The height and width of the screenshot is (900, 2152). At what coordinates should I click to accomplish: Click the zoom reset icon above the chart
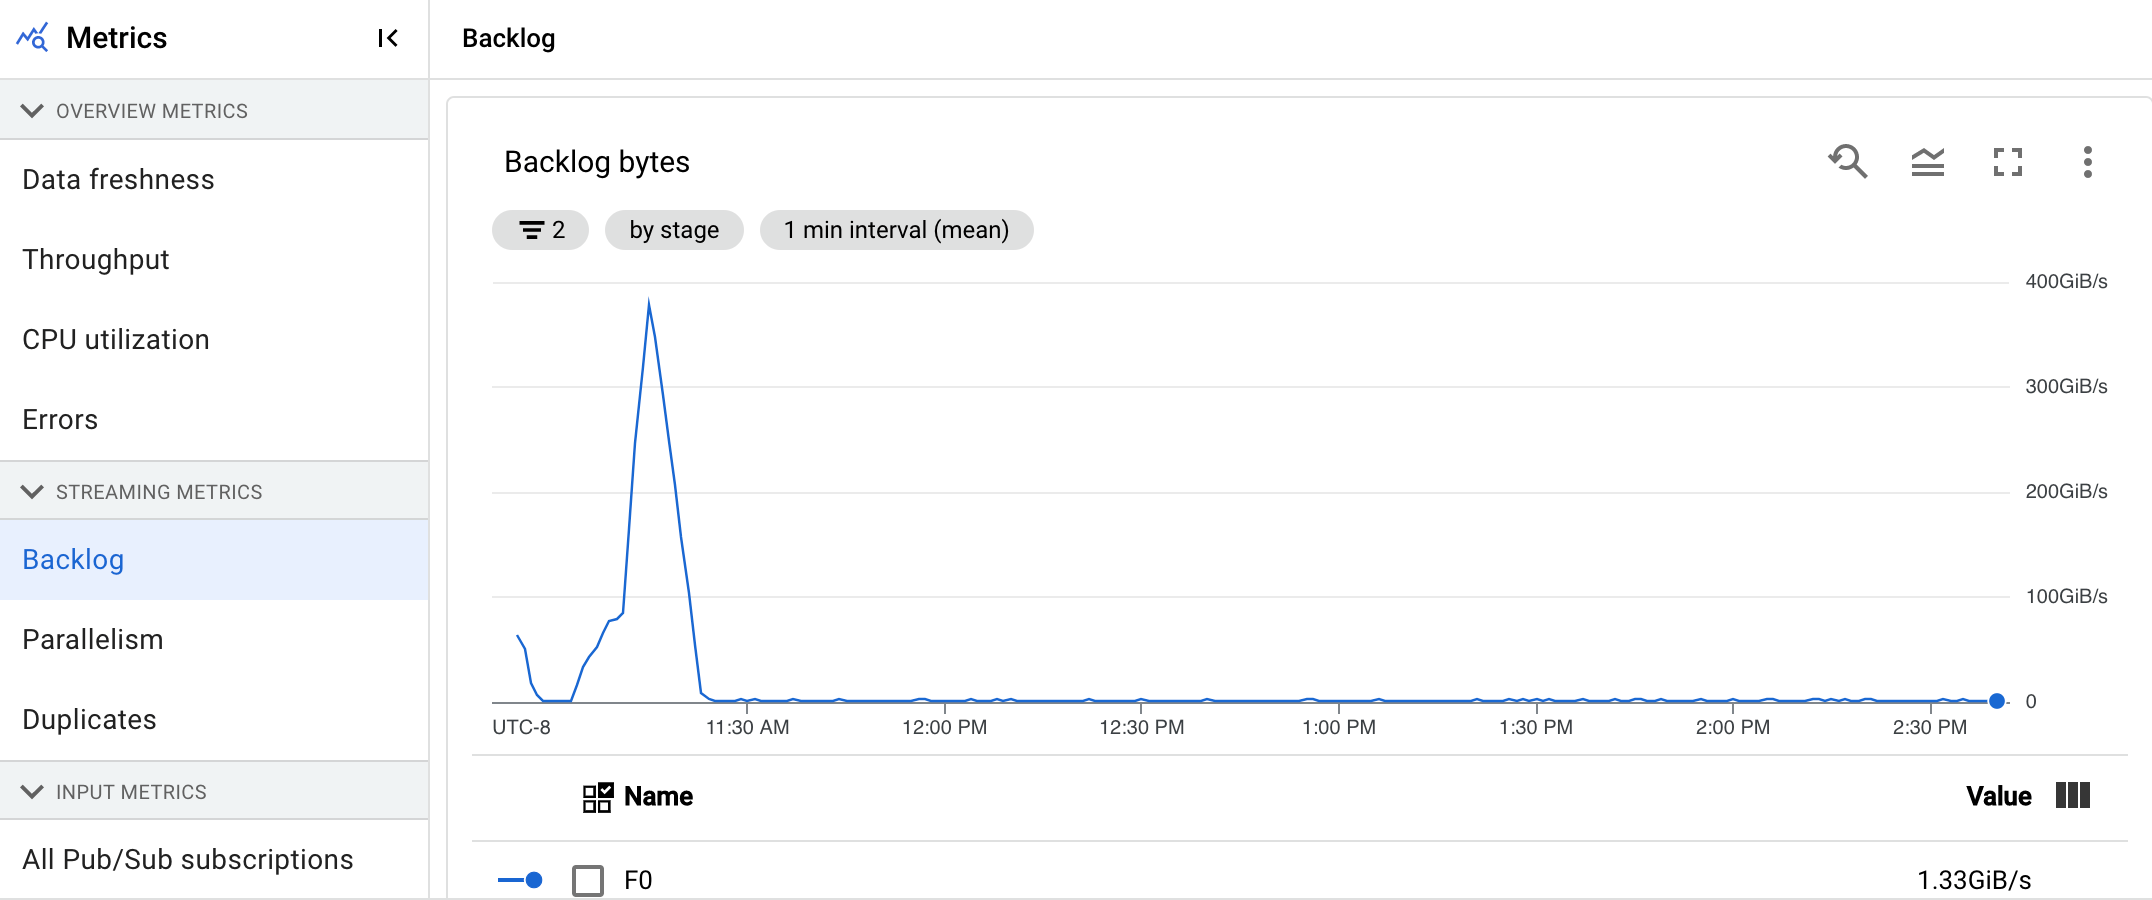[x=1848, y=162]
